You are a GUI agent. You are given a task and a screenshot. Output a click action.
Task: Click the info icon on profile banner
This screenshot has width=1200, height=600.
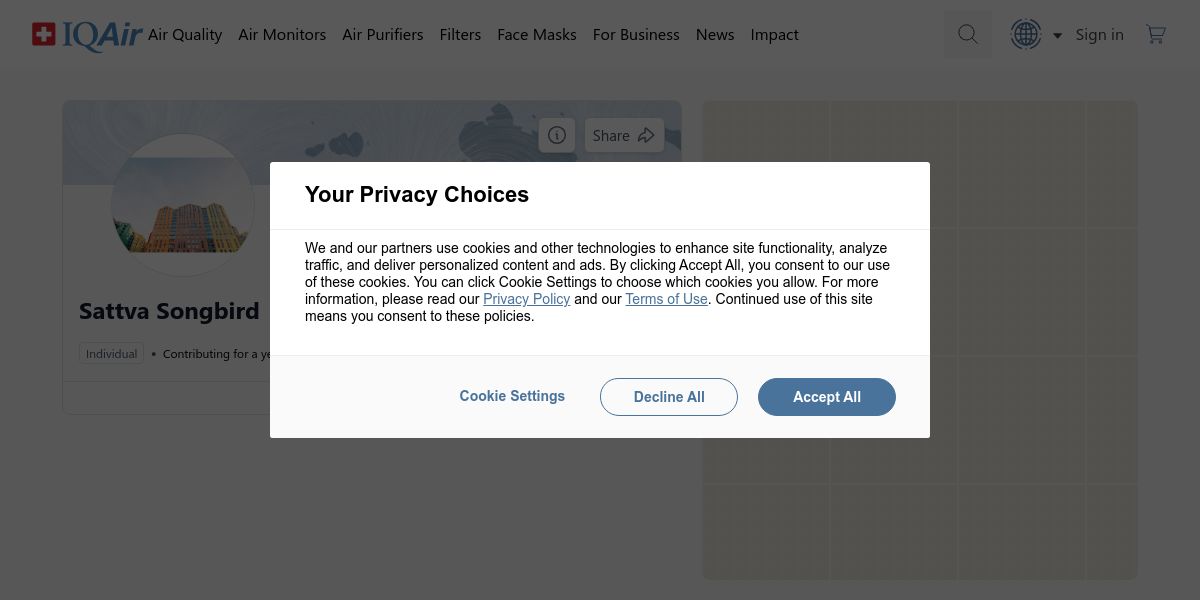(x=557, y=135)
